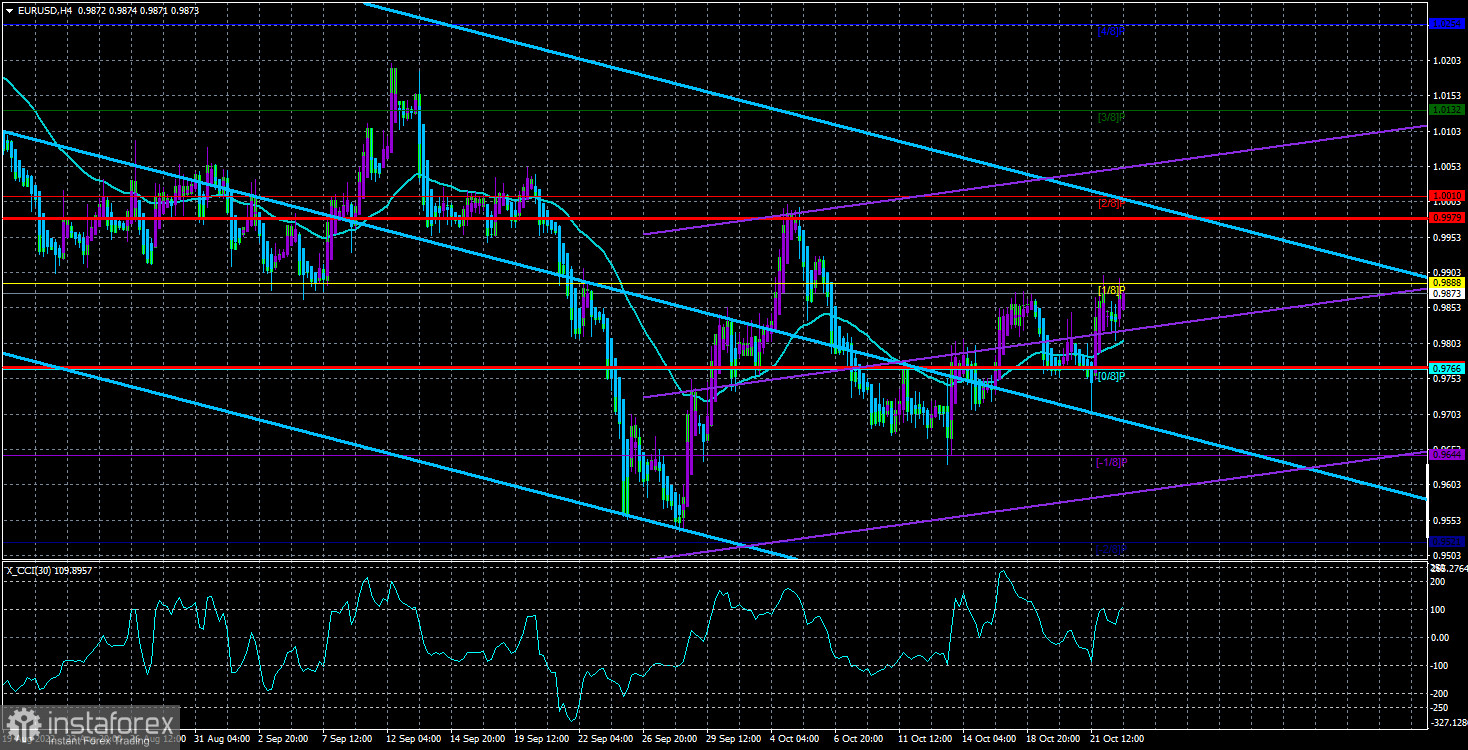Click the green 1.0132 price tag
The width and height of the screenshot is (1468, 750).
pos(1447,110)
